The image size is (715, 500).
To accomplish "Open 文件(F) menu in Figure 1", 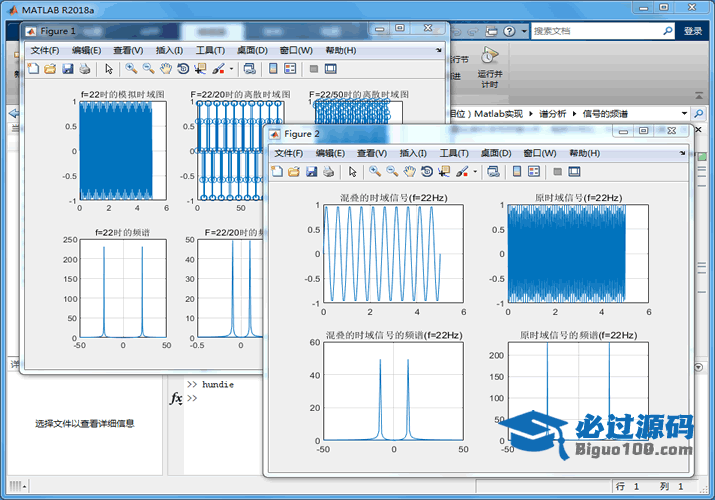I will click(45, 50).
